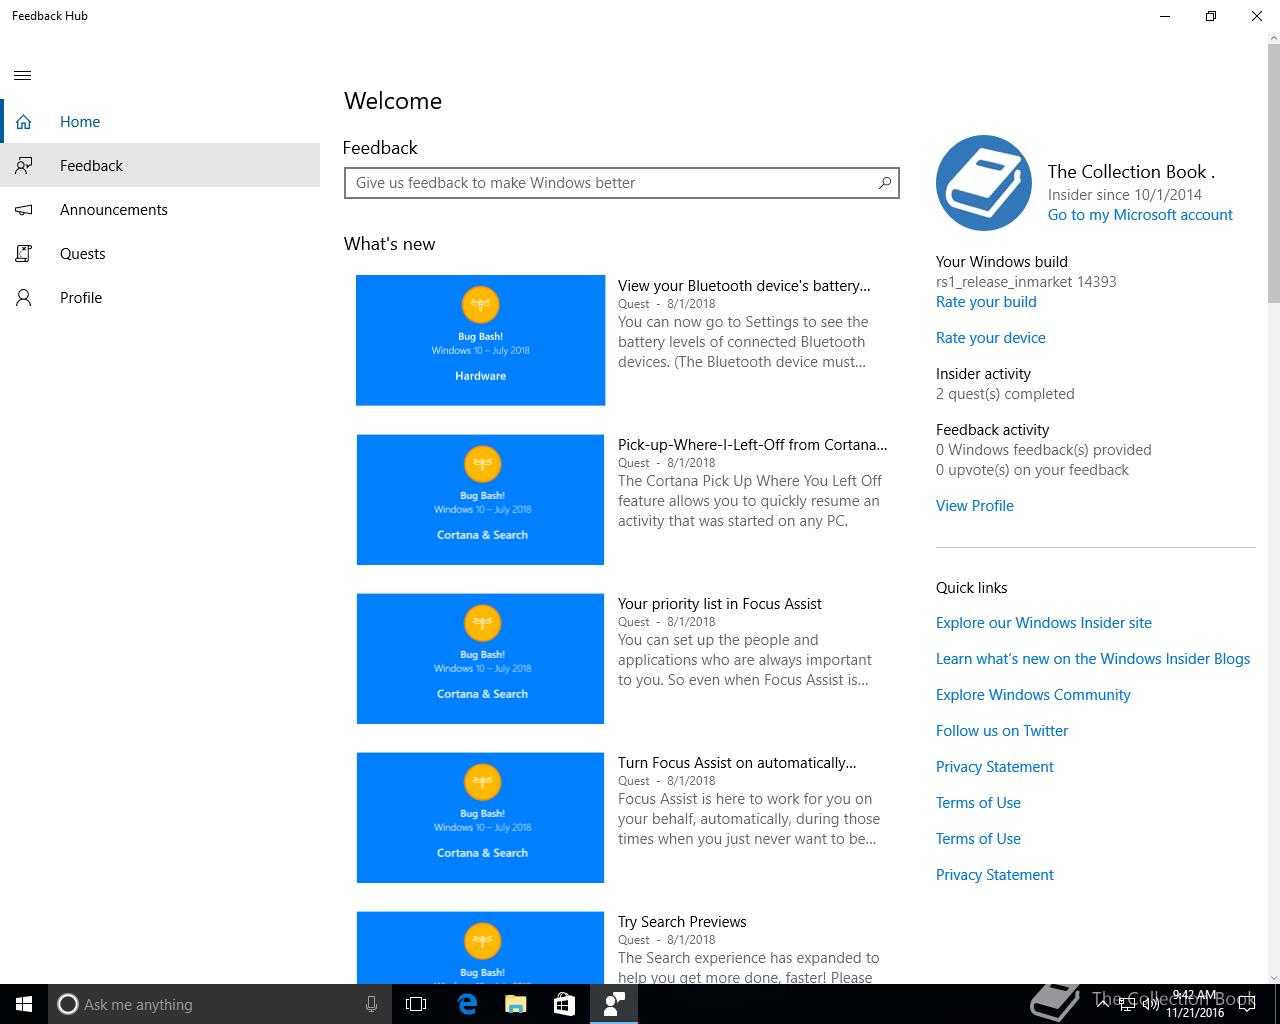Click Go to my Microsoft account
Viewport: 1280px width, 1024px height.
click(1140, 215)
